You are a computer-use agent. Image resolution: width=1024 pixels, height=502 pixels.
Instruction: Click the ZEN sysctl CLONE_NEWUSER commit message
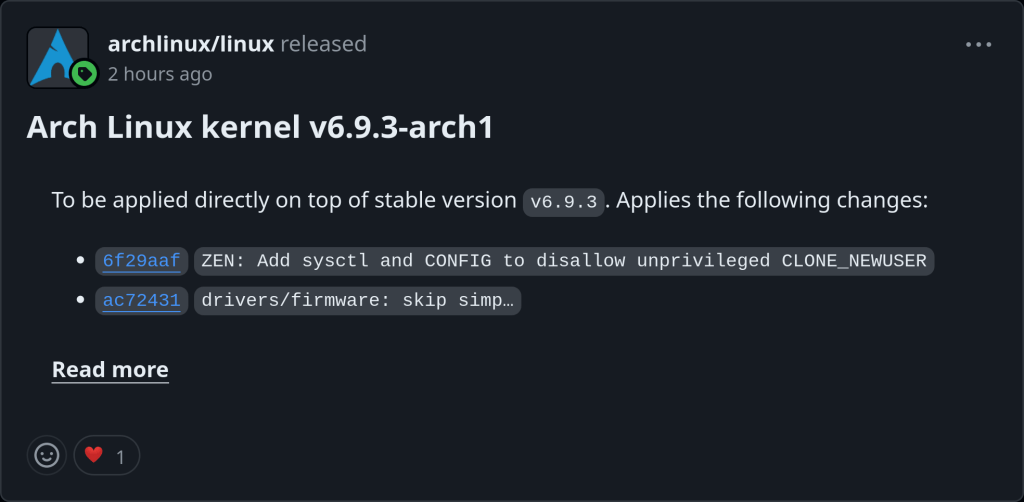[564, 261]
